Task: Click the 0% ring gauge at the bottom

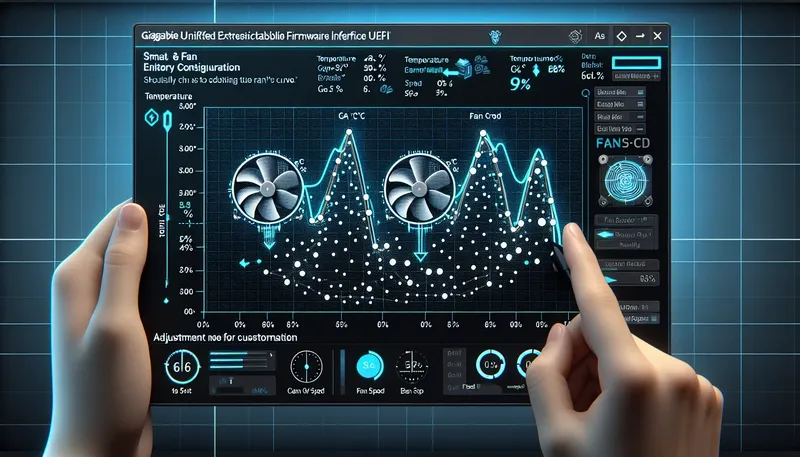Action: pyautogui.click(x=490, y=364)
